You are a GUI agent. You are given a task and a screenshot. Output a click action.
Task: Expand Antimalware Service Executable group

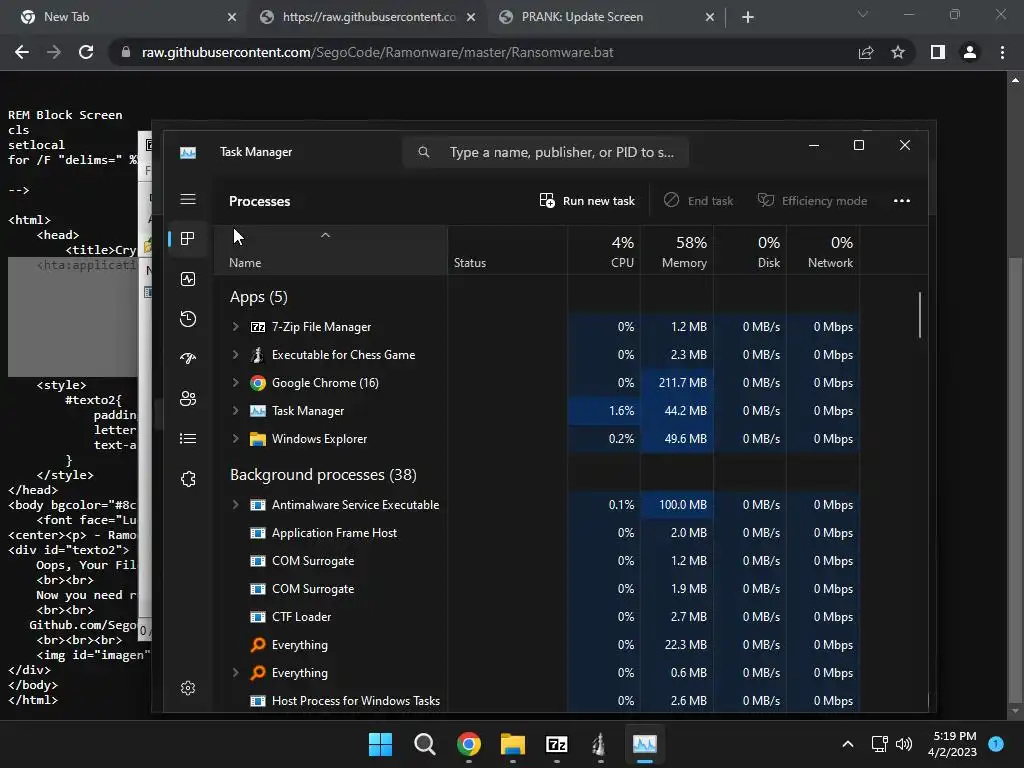[x=236, y=505]
